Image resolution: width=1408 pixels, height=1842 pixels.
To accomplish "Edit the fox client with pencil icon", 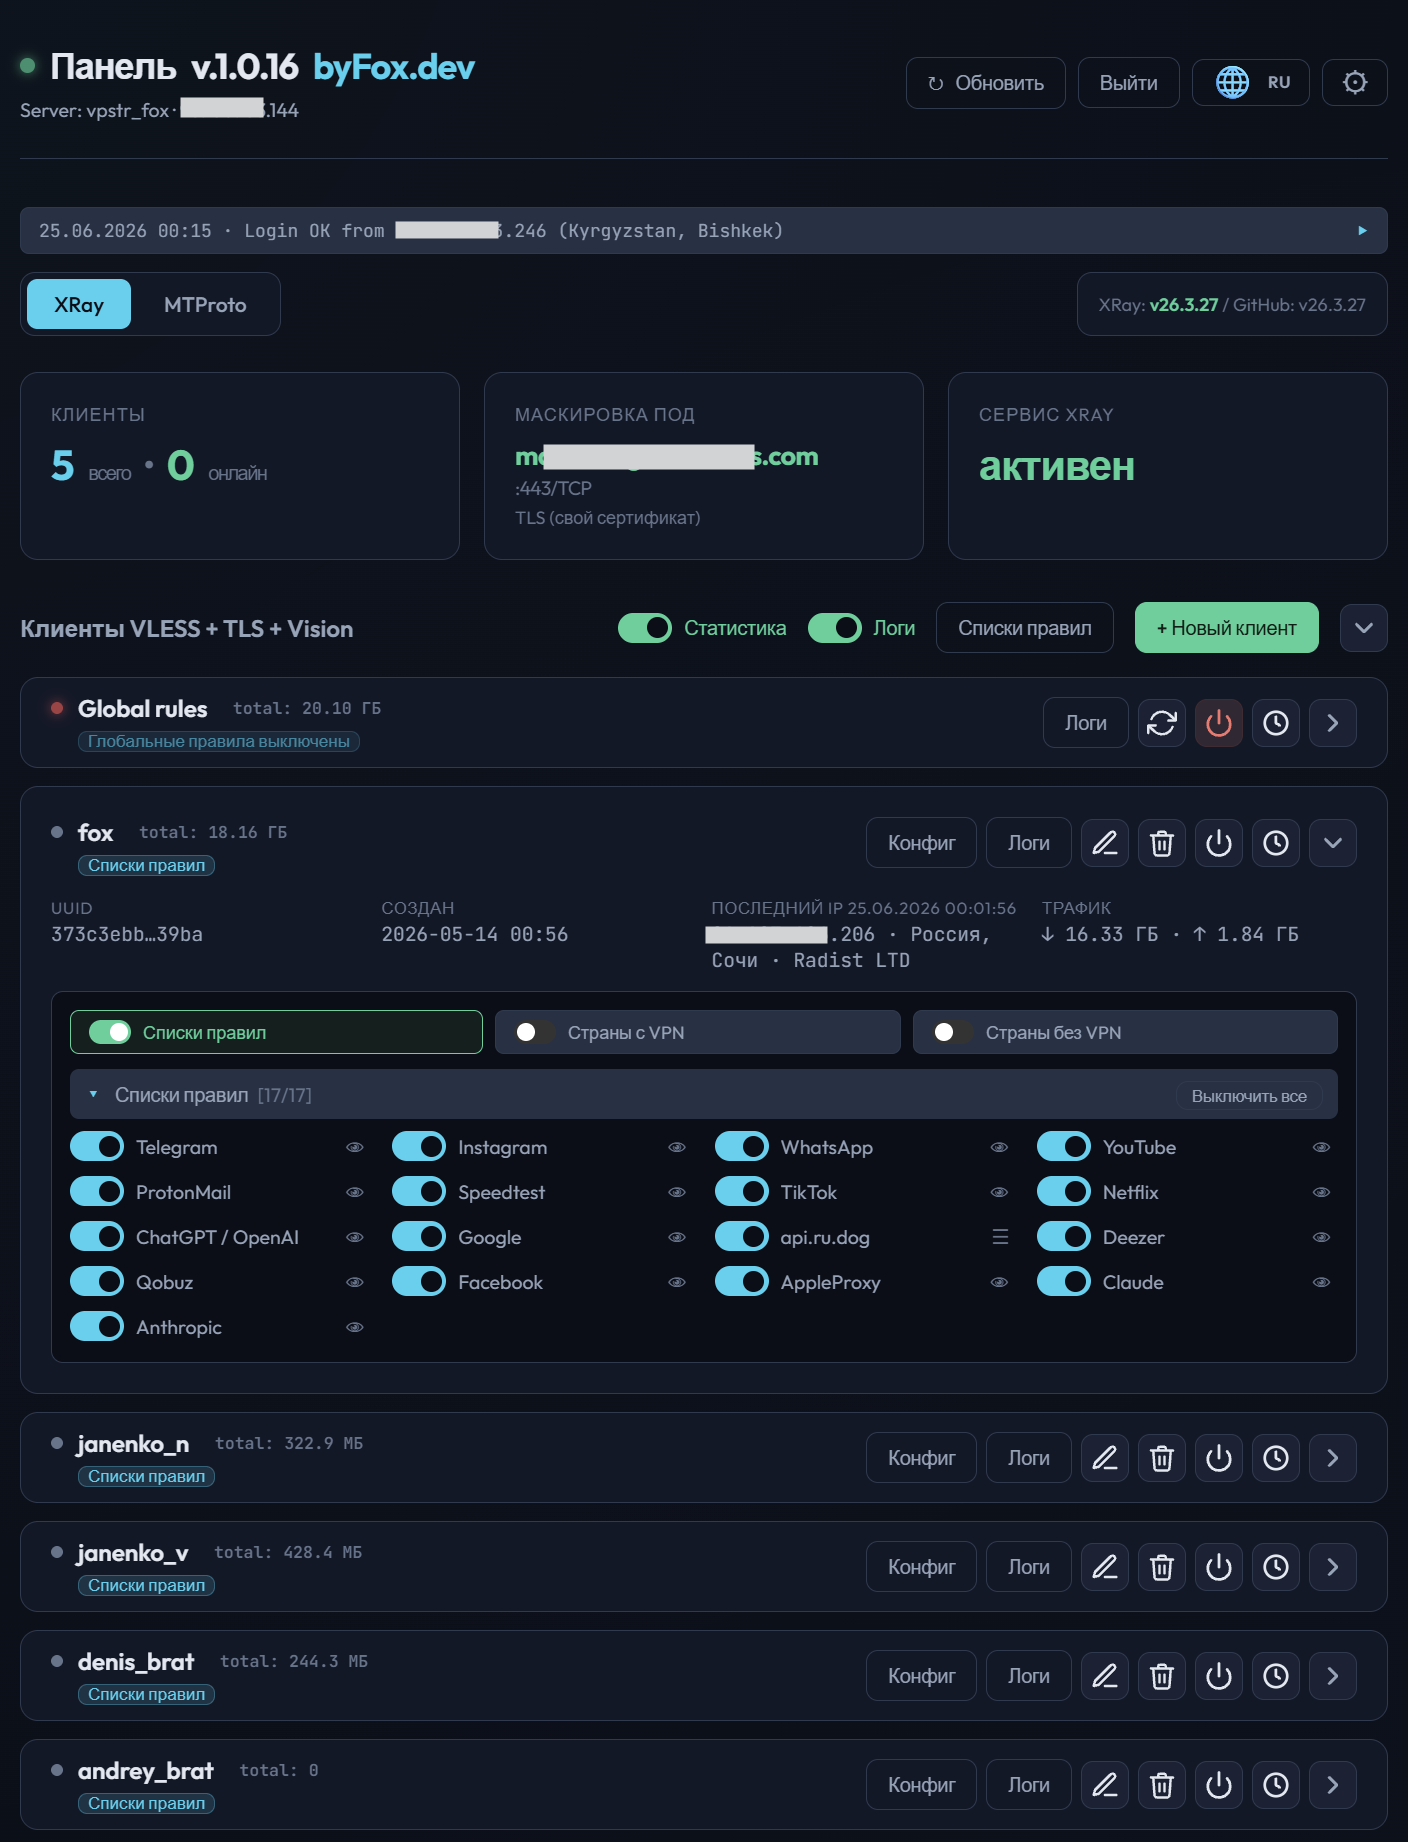I will (x=1104, y=843).
